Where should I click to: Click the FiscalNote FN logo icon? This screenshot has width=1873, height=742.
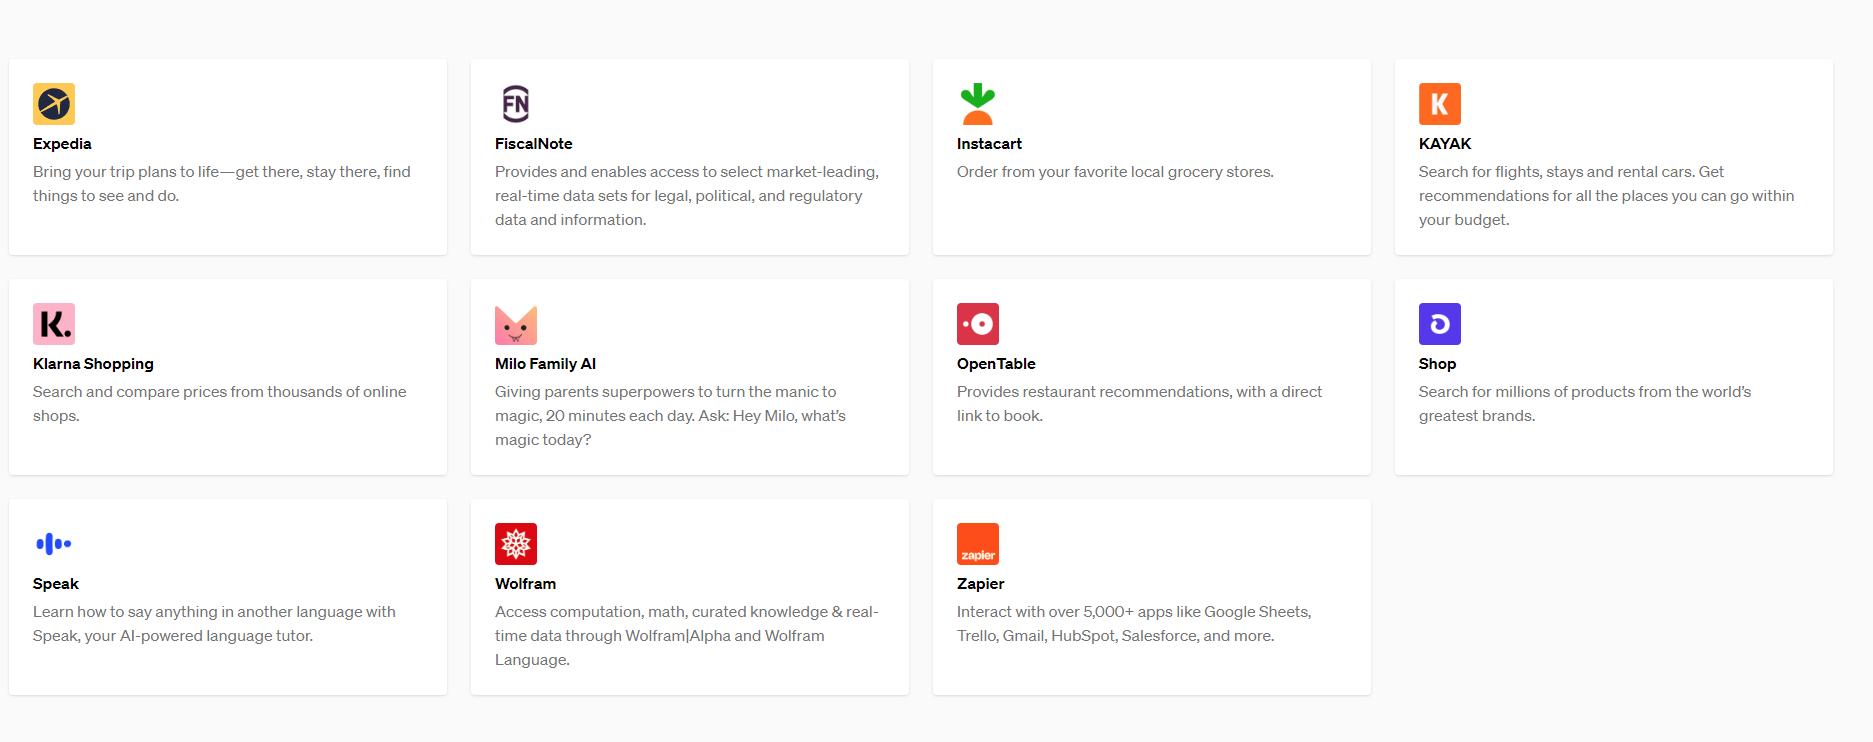point(516,104)
